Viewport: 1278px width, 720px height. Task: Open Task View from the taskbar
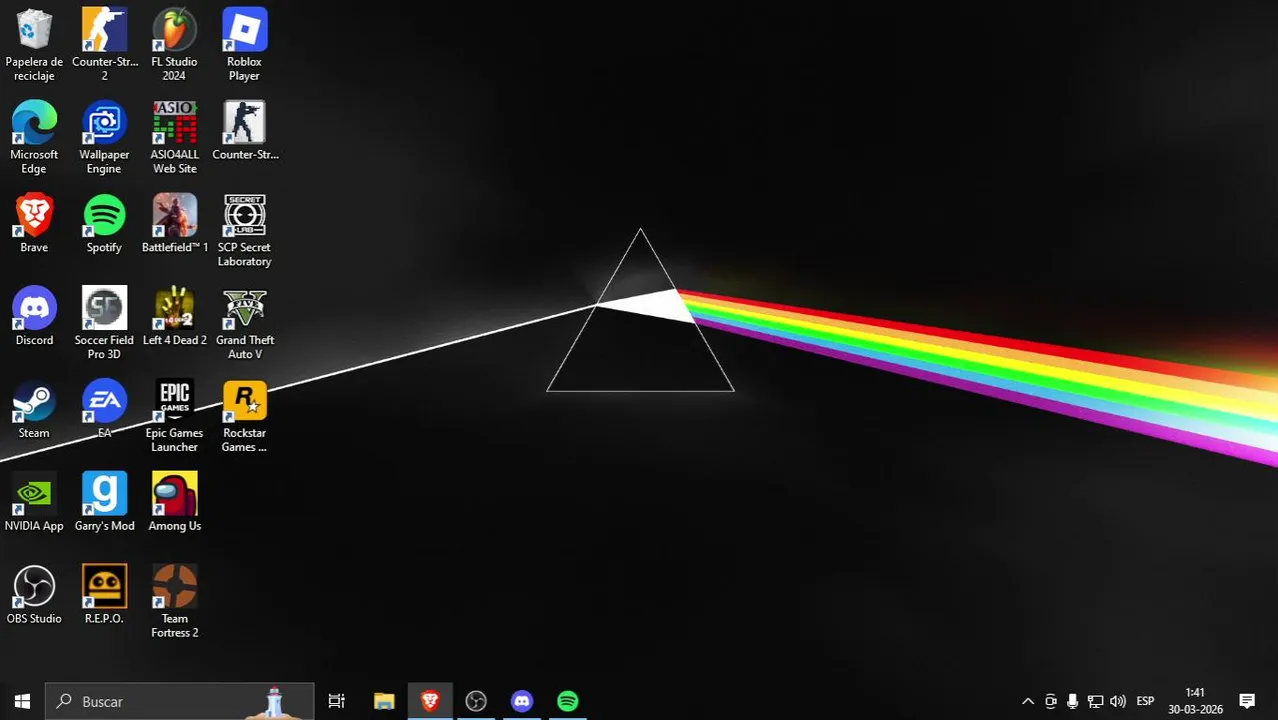(337, 701)
